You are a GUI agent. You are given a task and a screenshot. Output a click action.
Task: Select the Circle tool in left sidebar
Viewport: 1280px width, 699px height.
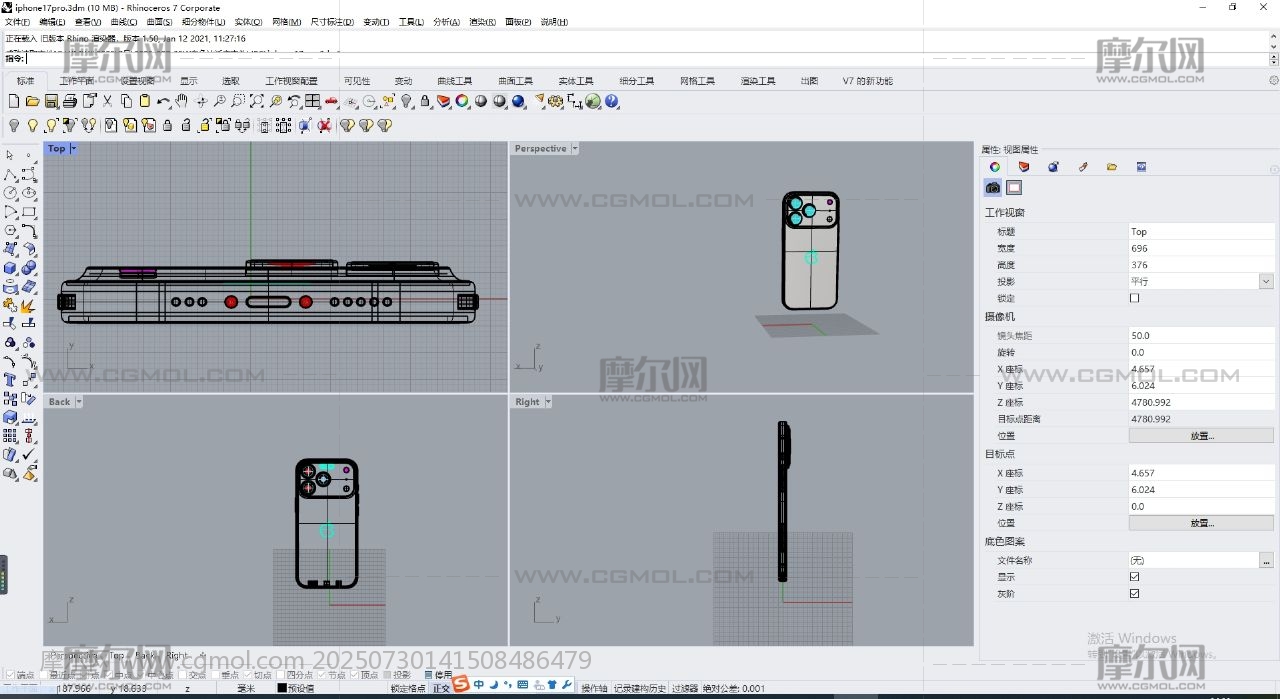point(10,193)
